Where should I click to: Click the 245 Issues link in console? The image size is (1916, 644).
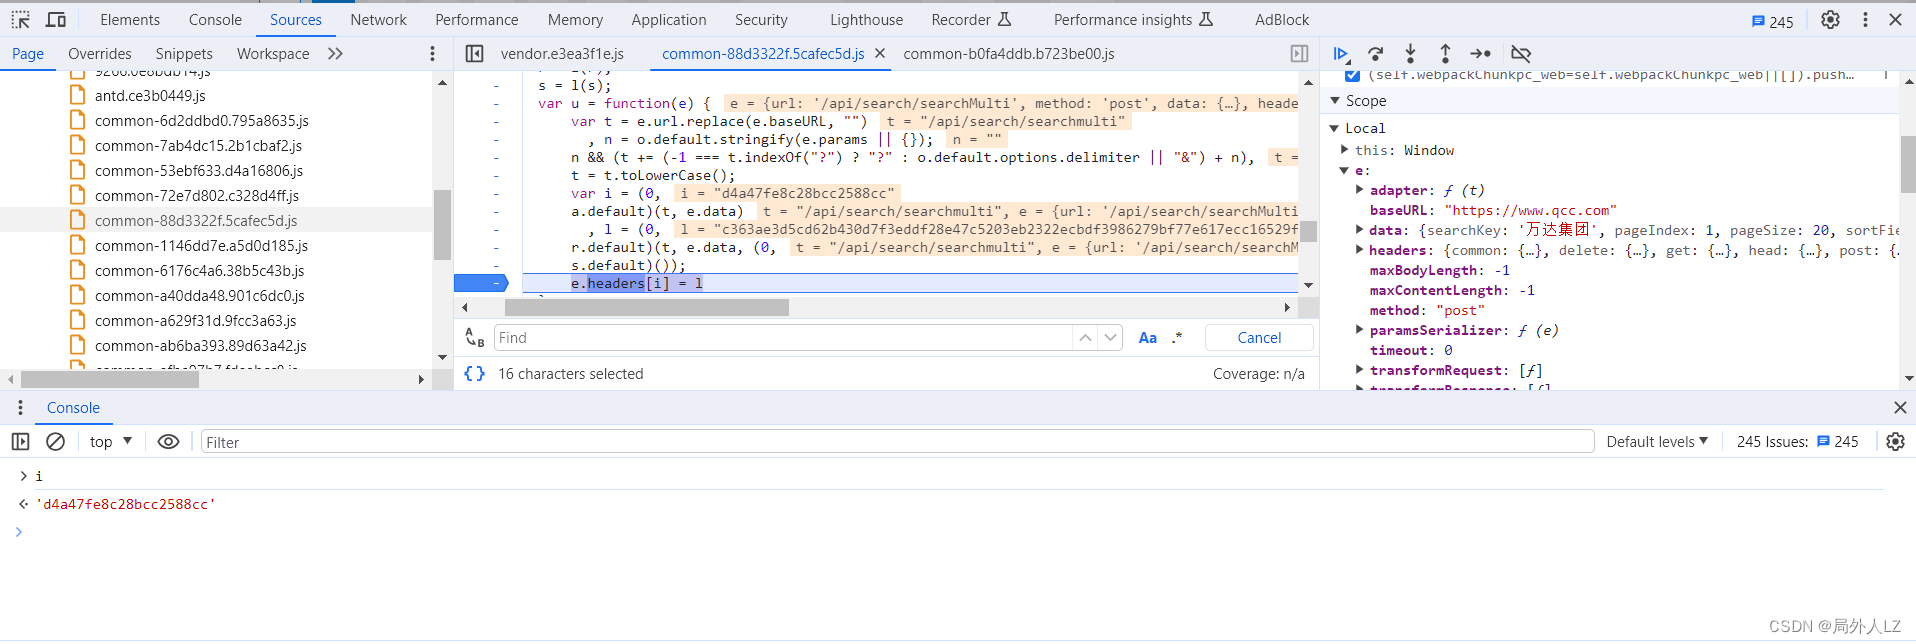(x=1797, y=442)
